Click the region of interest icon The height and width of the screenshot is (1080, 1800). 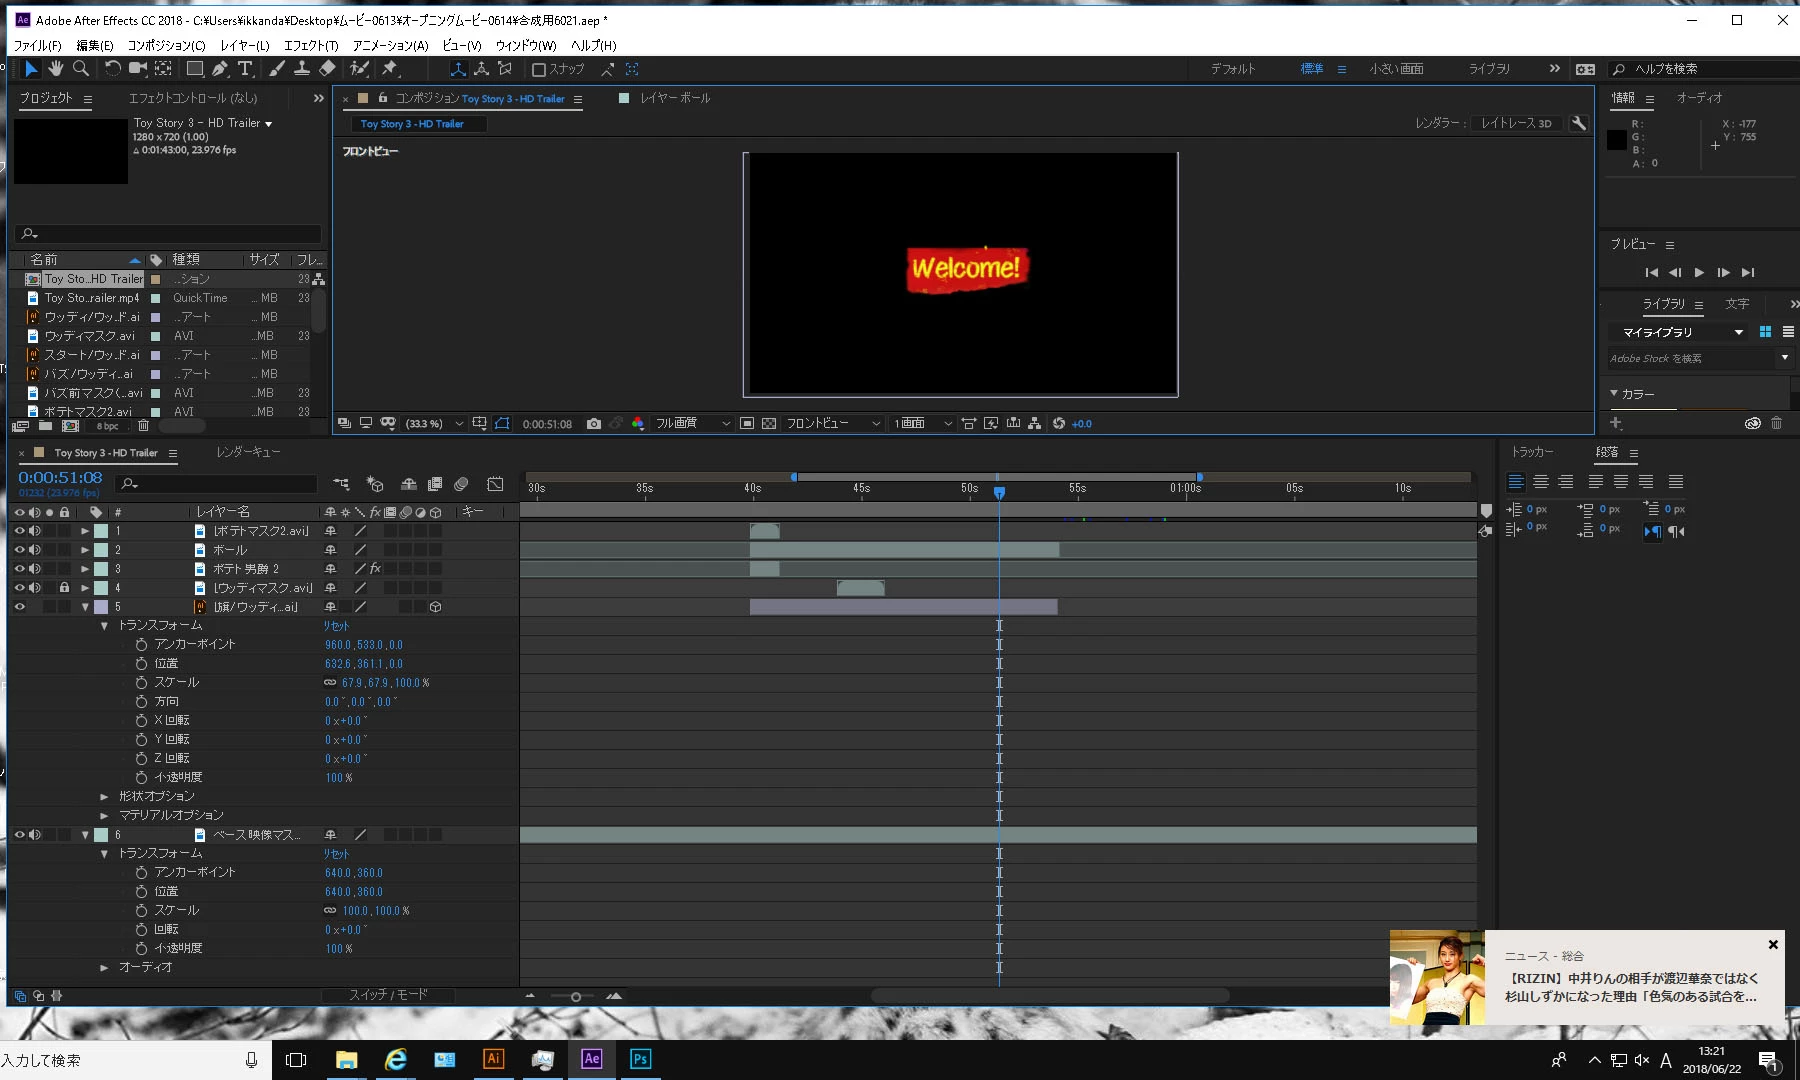pos(747,424)
